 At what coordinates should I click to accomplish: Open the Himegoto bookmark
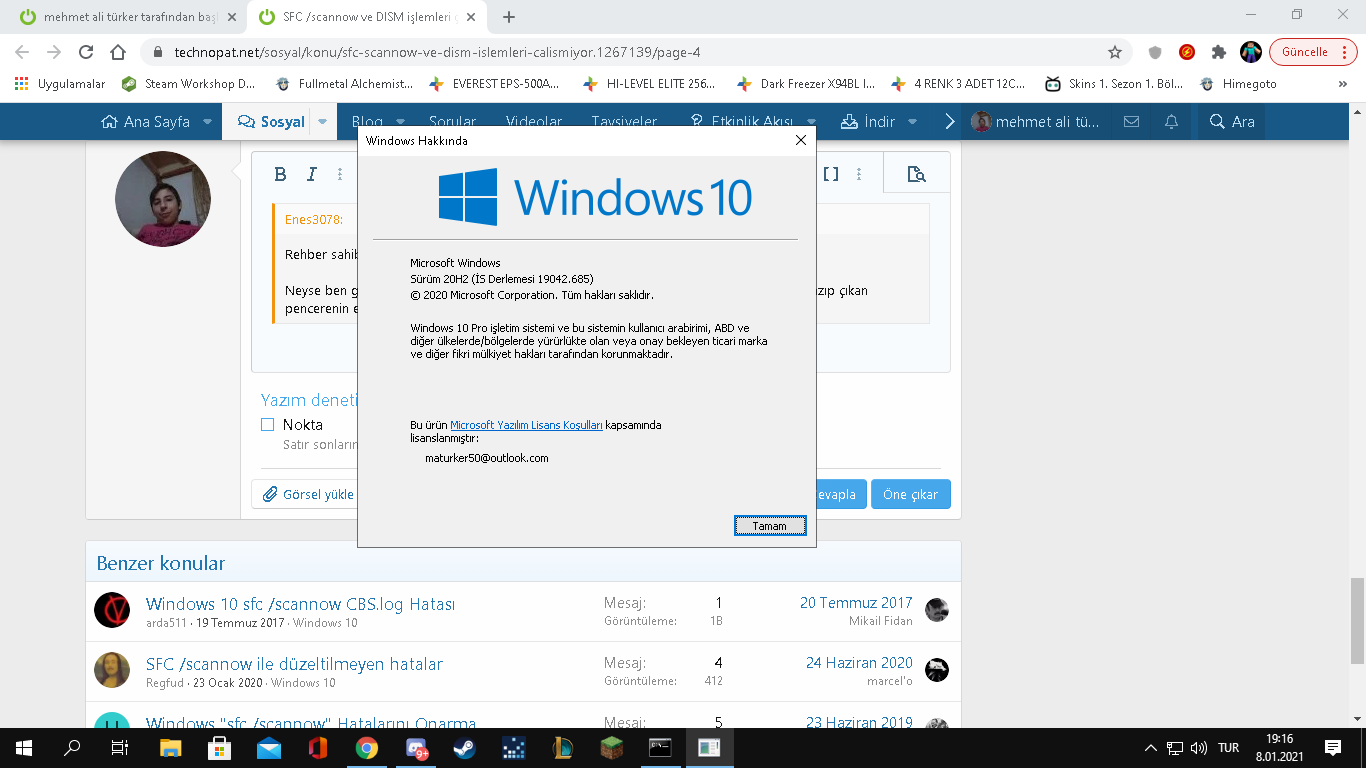click(1239, 84)
